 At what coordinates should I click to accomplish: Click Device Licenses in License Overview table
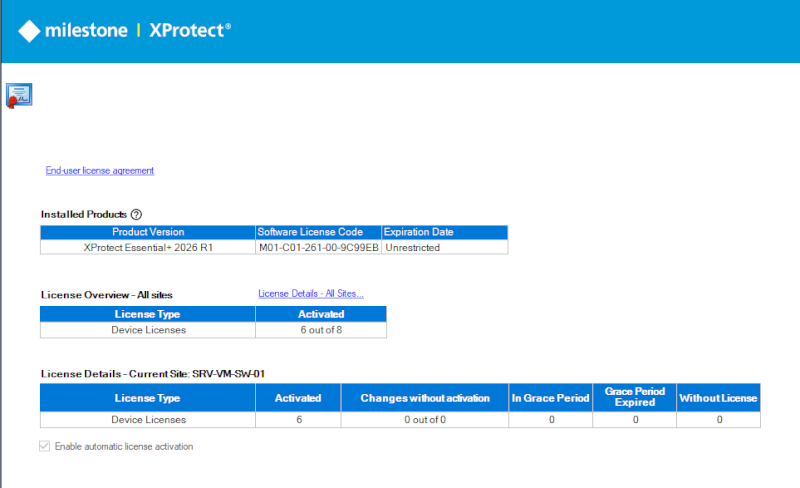tap(148, 330)
